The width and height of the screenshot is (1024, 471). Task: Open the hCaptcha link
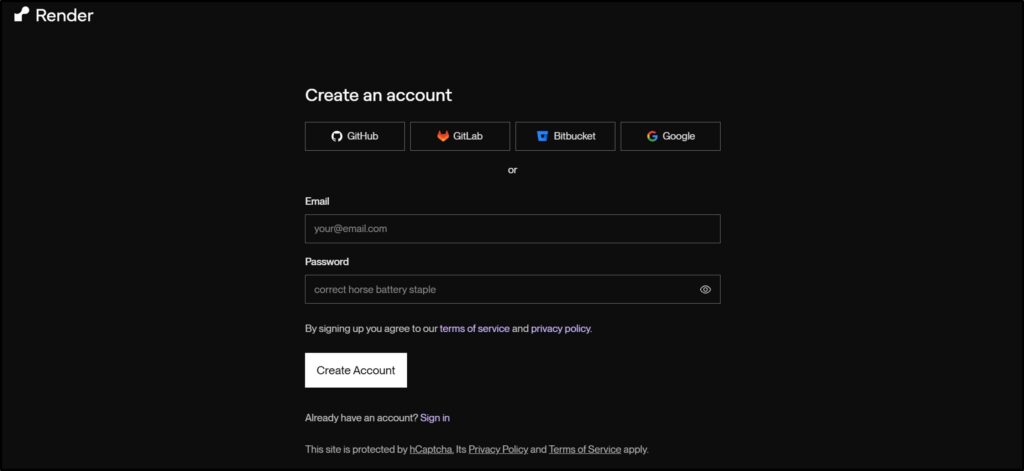click(x=431, y=449)
